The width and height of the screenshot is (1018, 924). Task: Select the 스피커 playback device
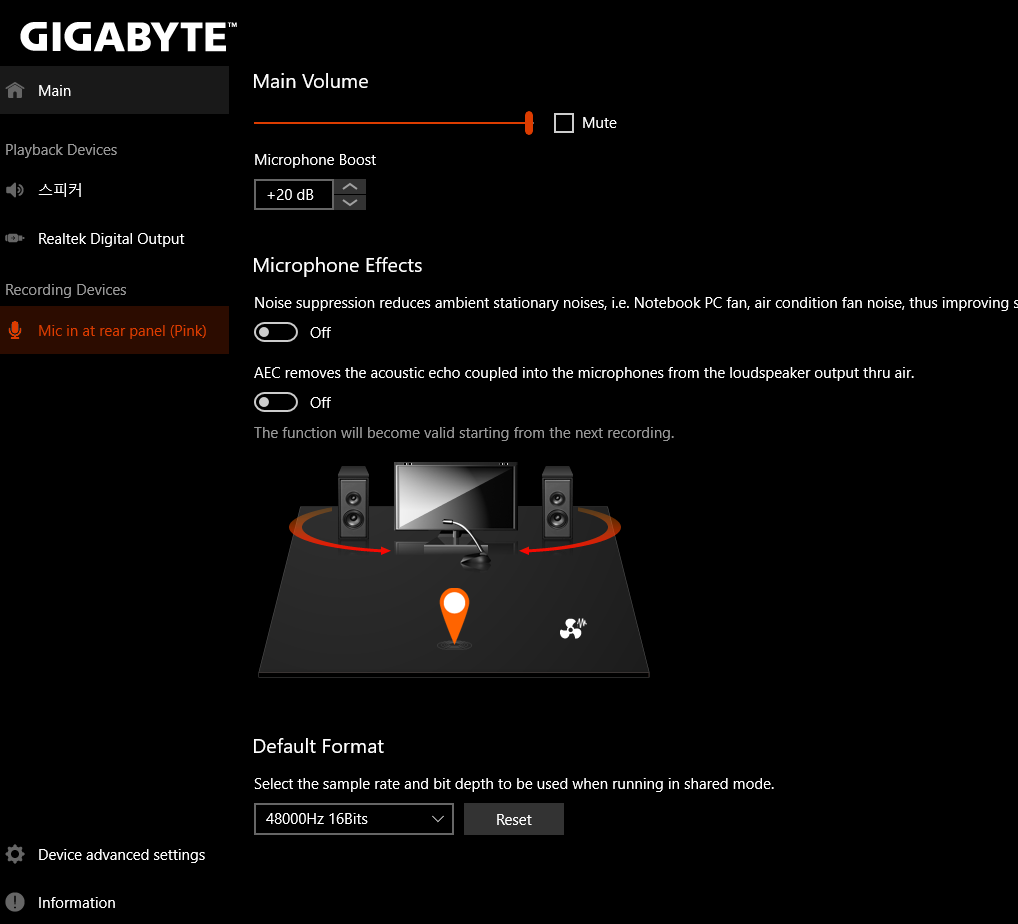click(x=114, y=190)
